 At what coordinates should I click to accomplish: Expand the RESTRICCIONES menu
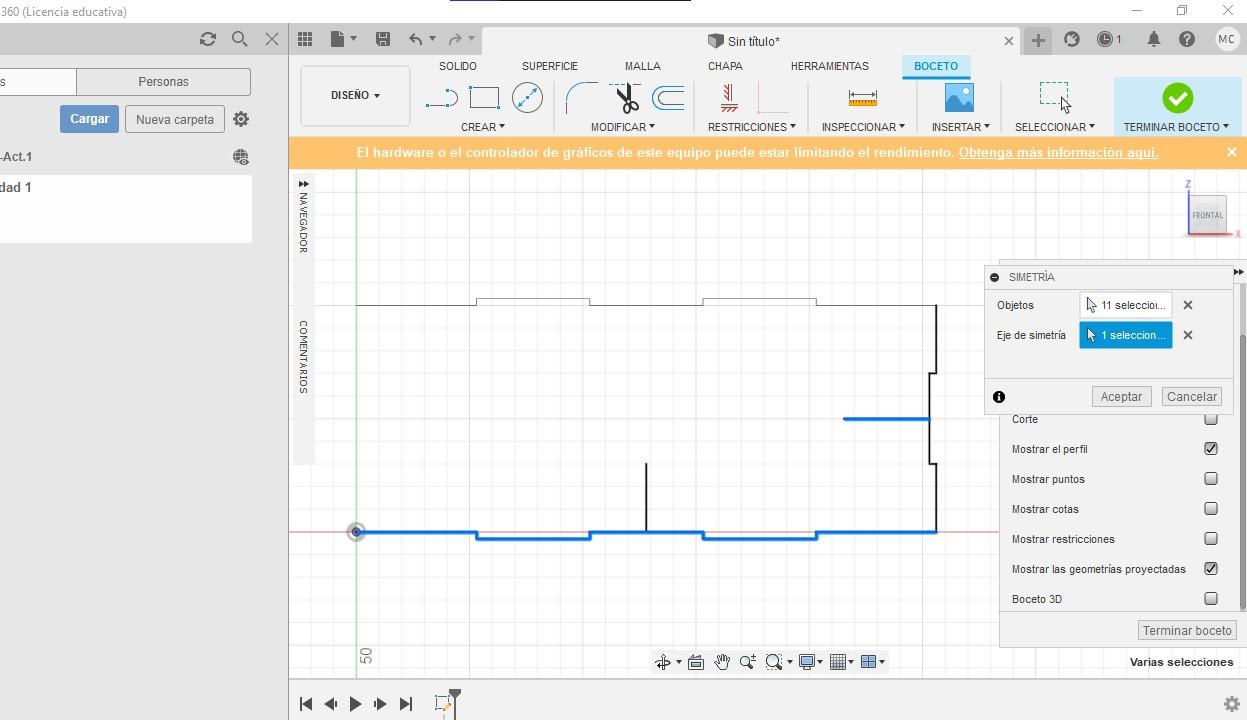pos(752,127)
